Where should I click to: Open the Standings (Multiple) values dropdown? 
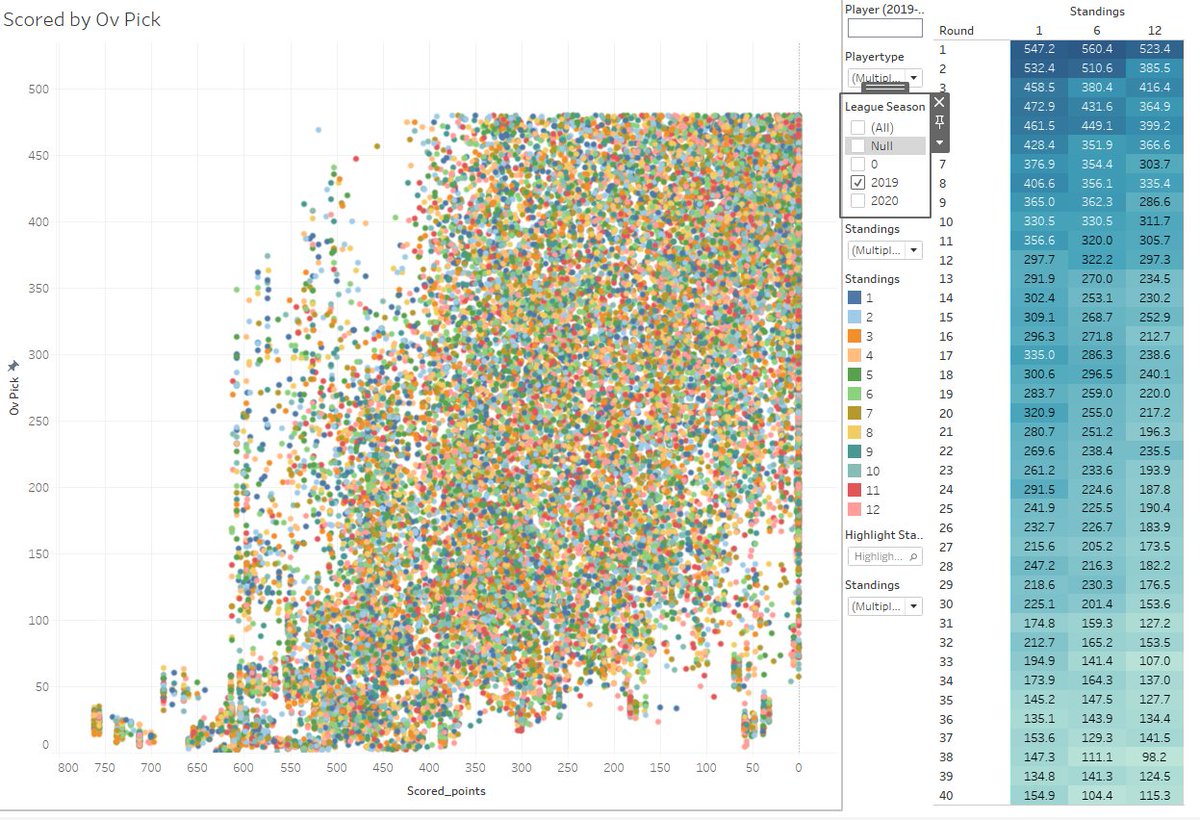913,249
